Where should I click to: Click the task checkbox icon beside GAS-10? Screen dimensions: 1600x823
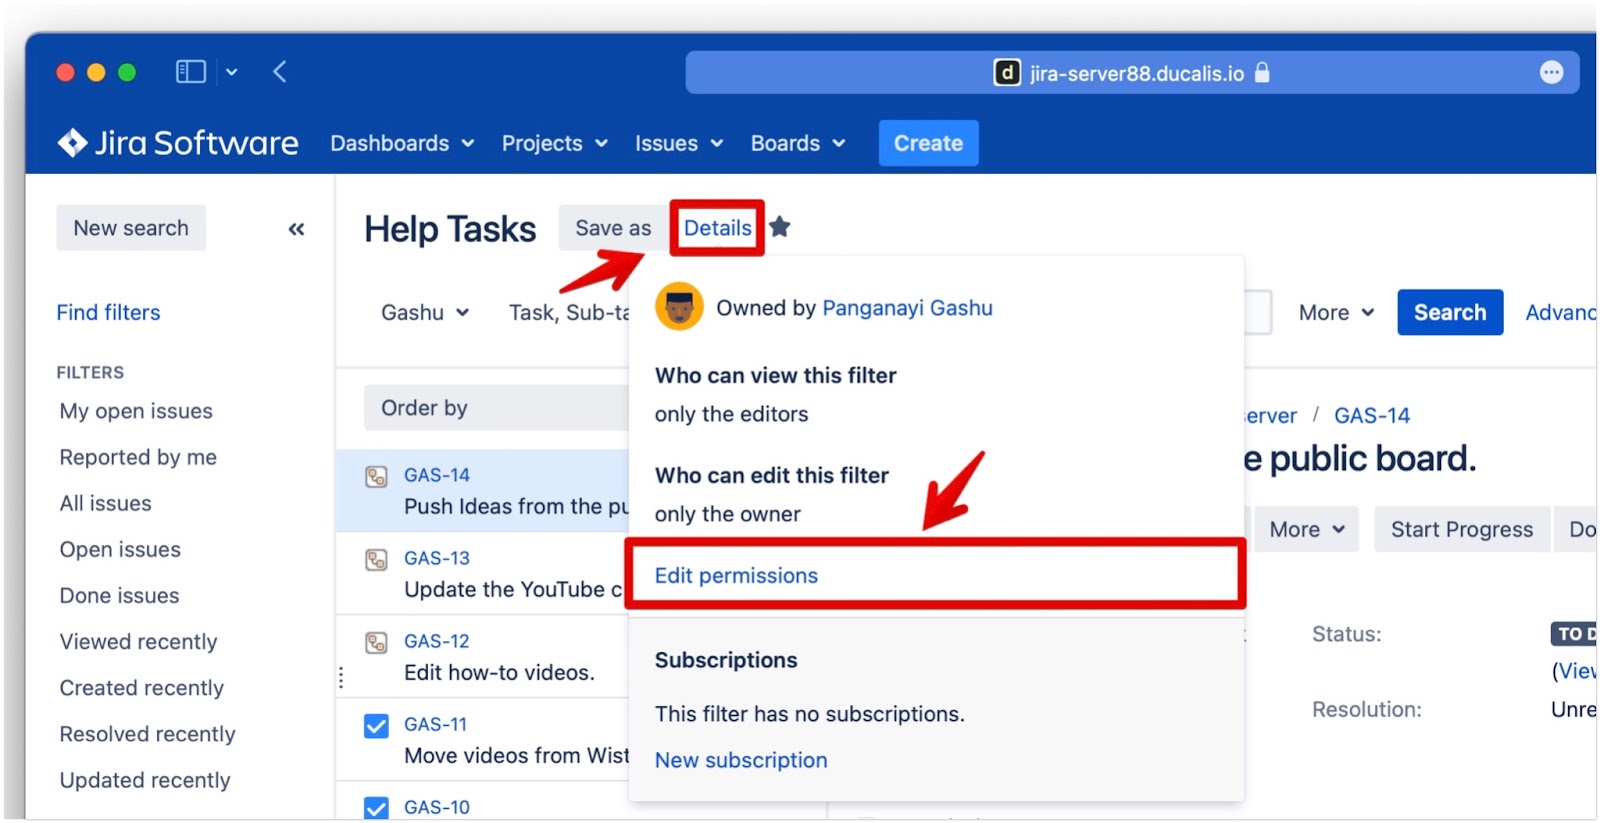pos(376,807)
